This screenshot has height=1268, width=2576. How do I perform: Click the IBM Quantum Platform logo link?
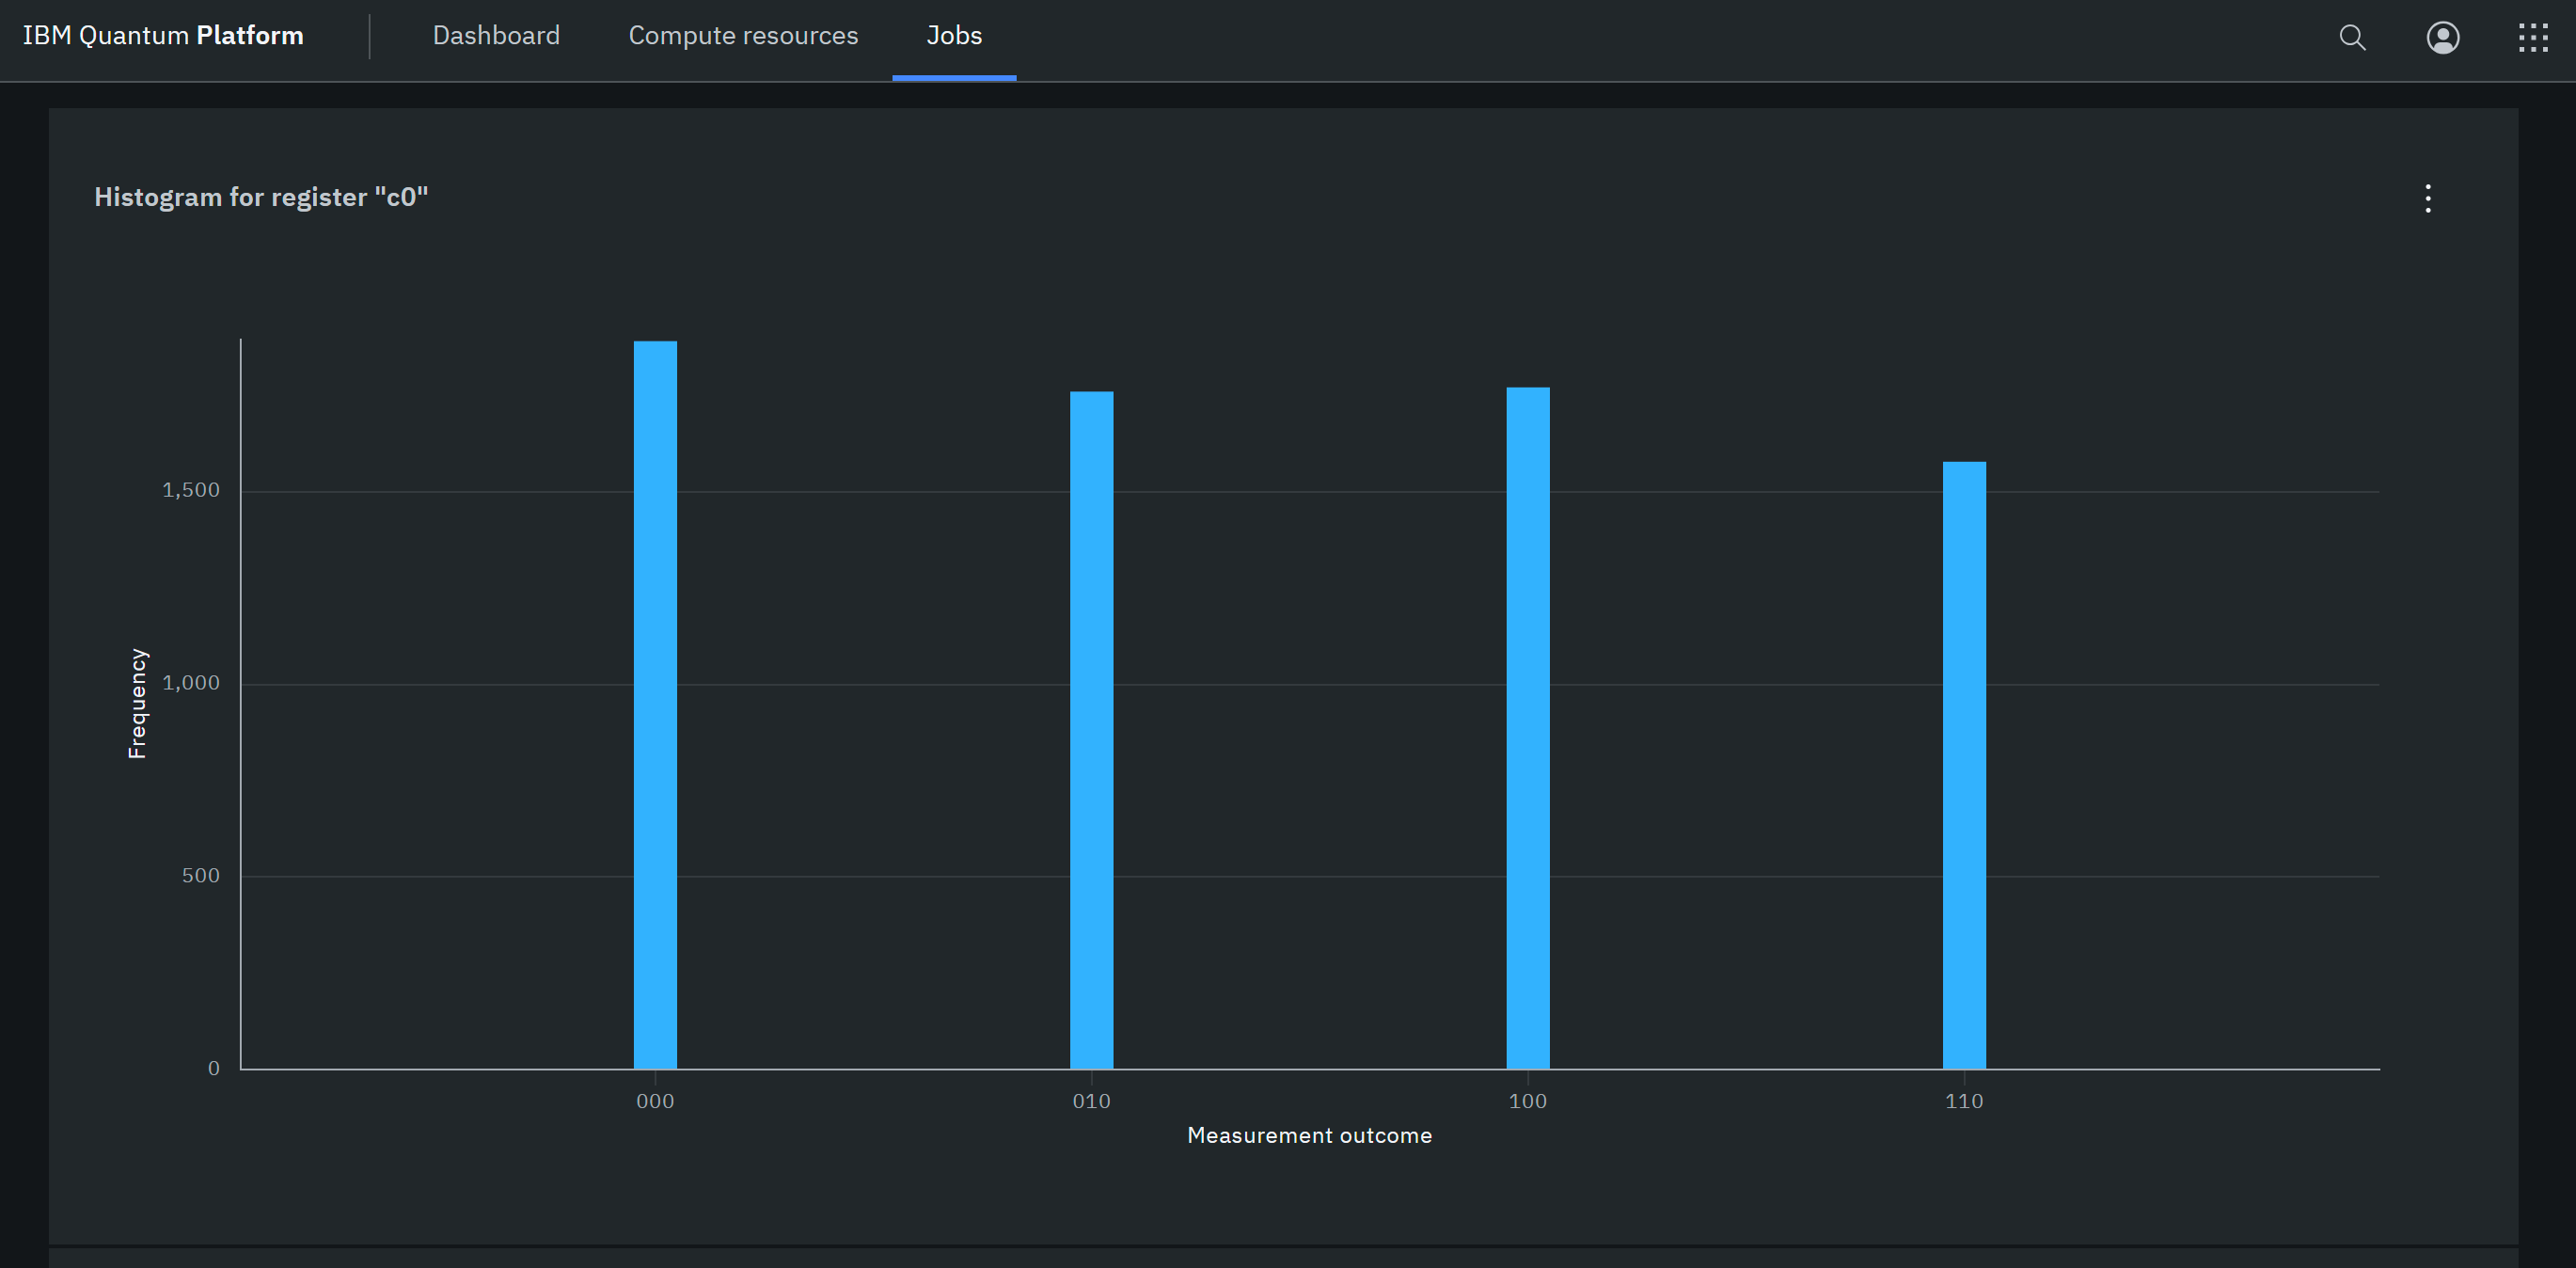[x=163, y=36]
